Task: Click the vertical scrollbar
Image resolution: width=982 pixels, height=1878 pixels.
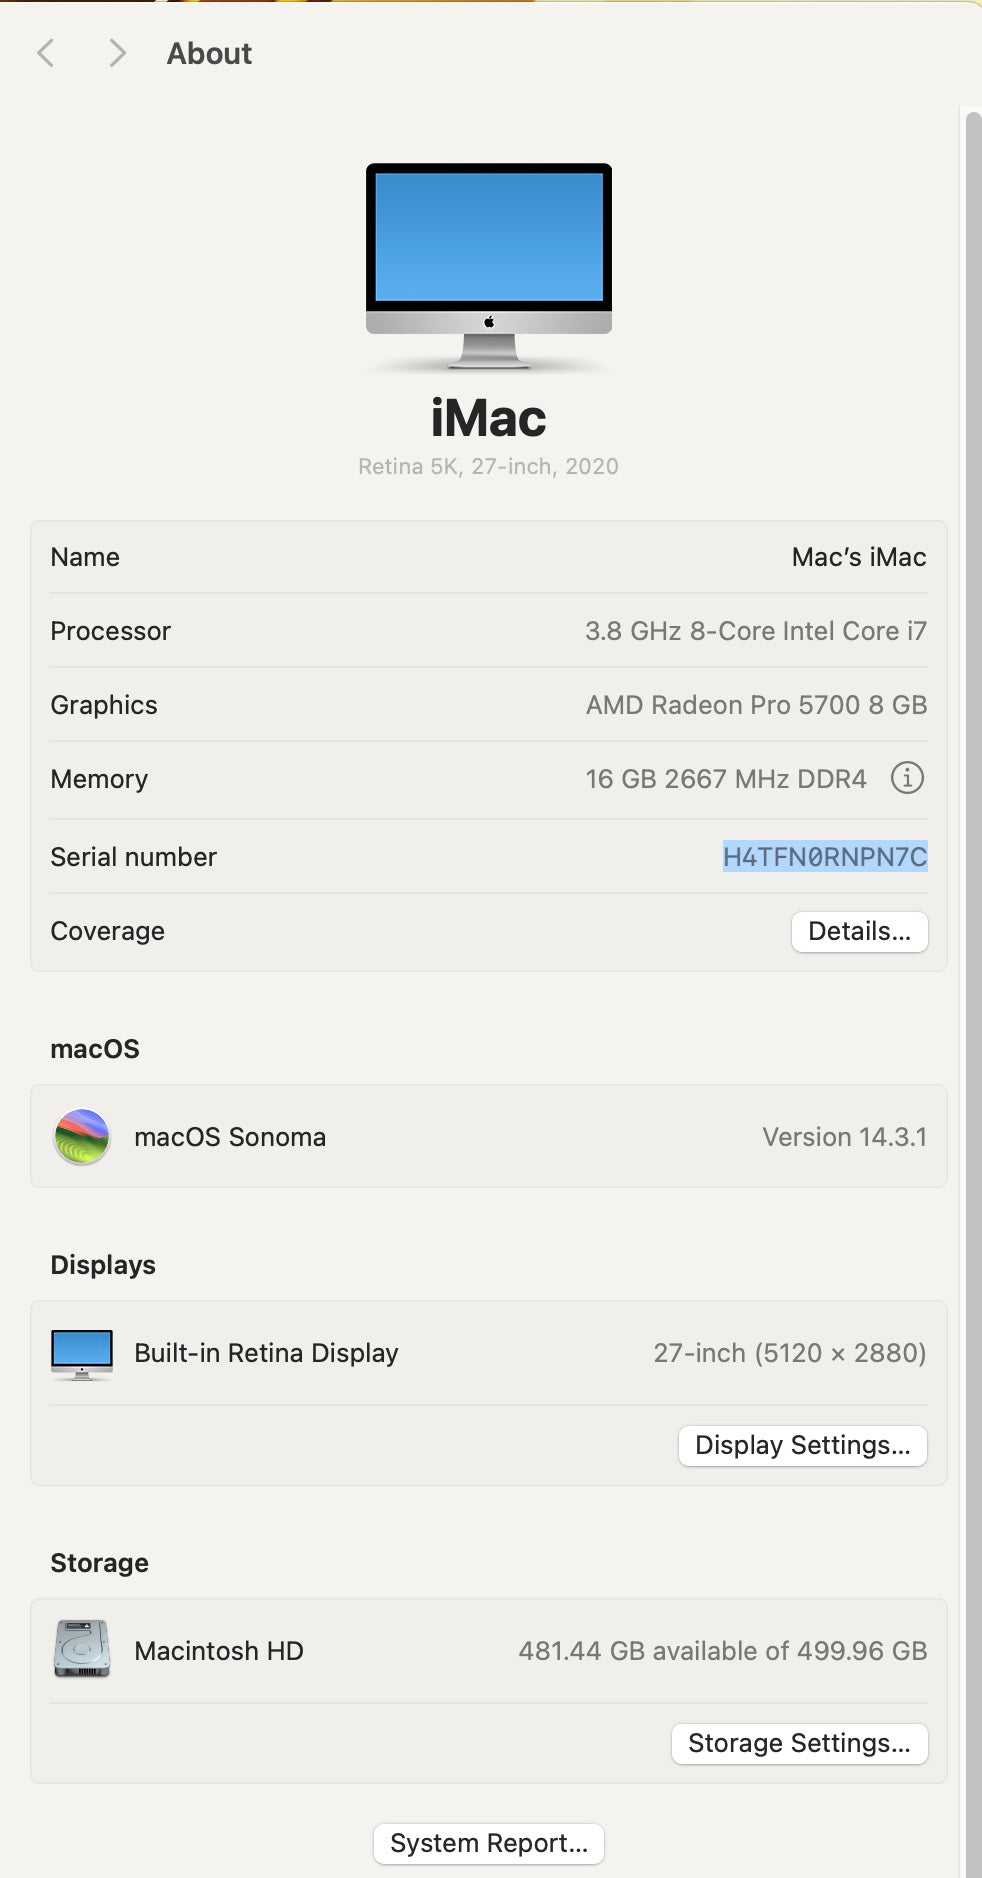Action: point(971,900)
